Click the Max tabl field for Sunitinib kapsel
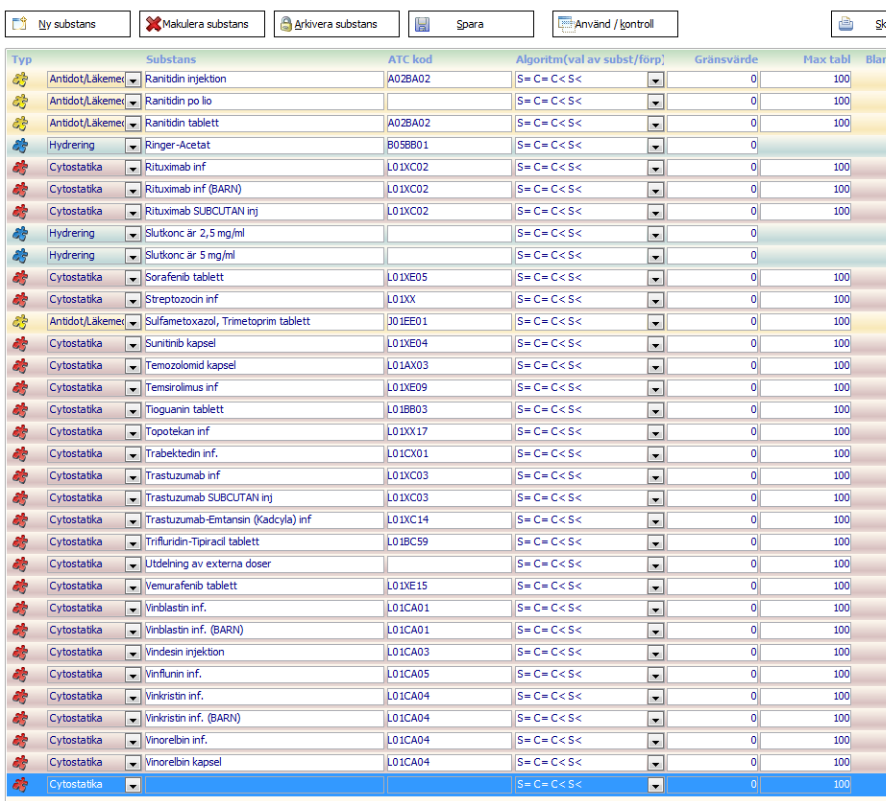 tap(805, 344)
